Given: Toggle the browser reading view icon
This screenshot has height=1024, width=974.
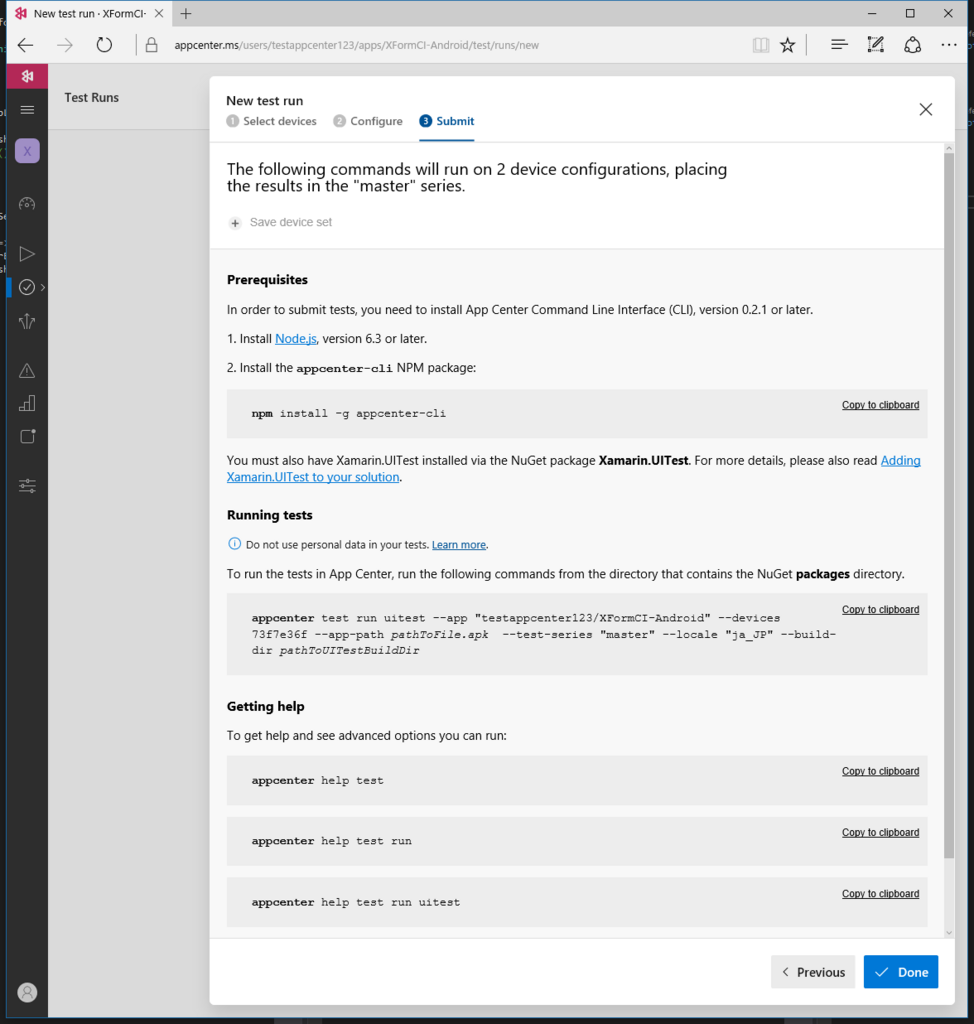Looking at the screenshot, I should [760, 45].
